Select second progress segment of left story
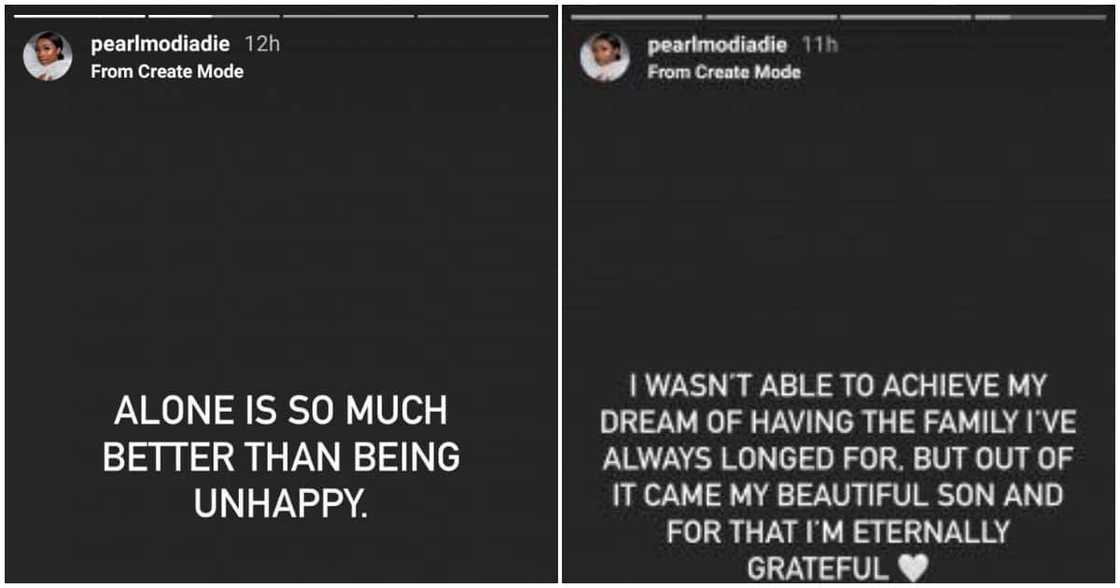1120x588 pixels. (213, 16)
